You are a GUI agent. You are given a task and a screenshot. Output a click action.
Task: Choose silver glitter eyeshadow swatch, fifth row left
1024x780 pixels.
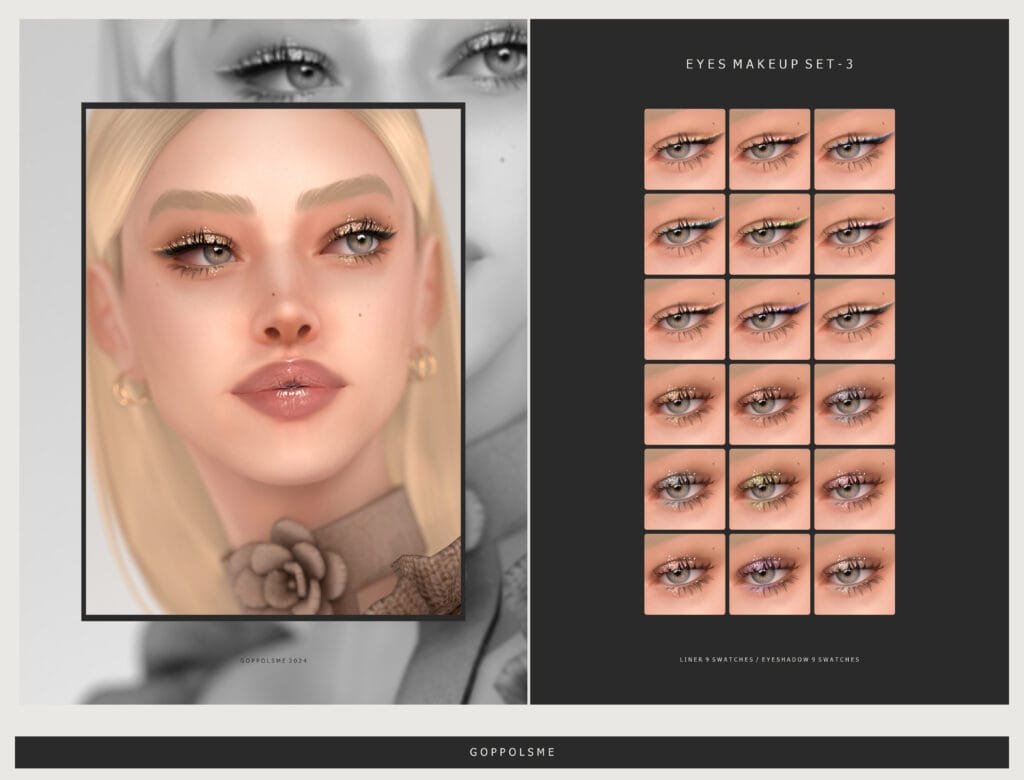[x=684, y=489]
